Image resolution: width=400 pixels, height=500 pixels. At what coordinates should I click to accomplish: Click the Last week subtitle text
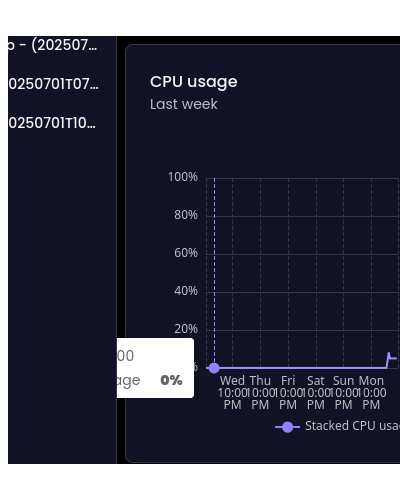point(184,104)
